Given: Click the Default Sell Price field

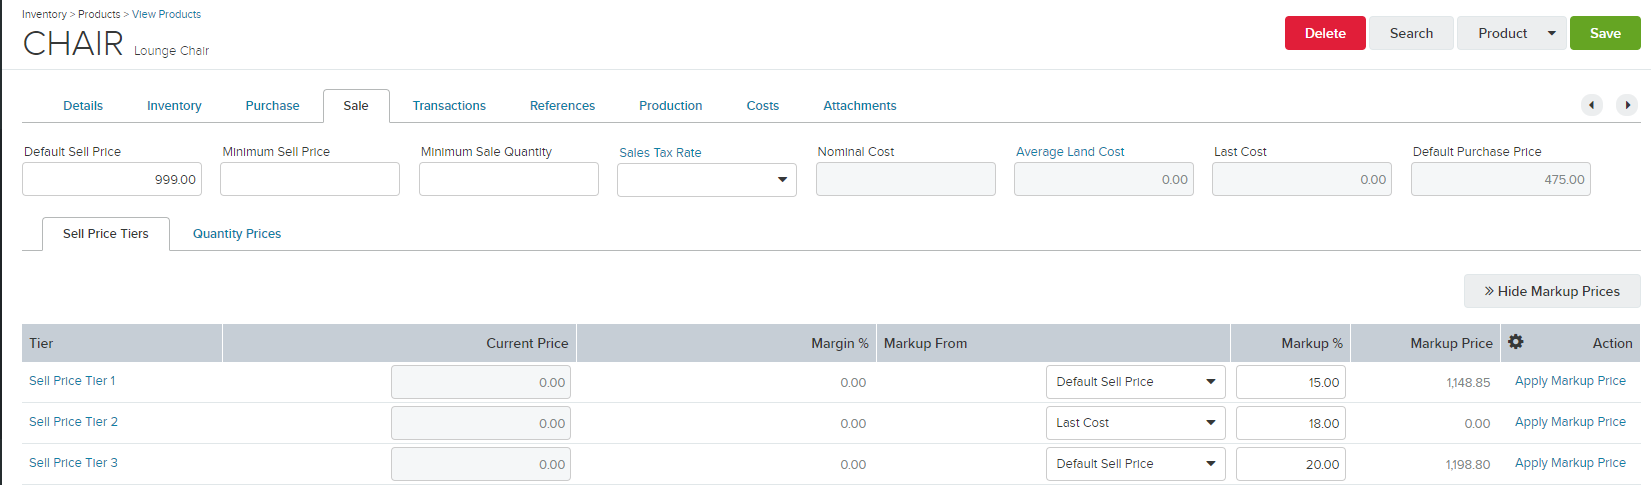Looking at the screenshot, I should 112,180.
